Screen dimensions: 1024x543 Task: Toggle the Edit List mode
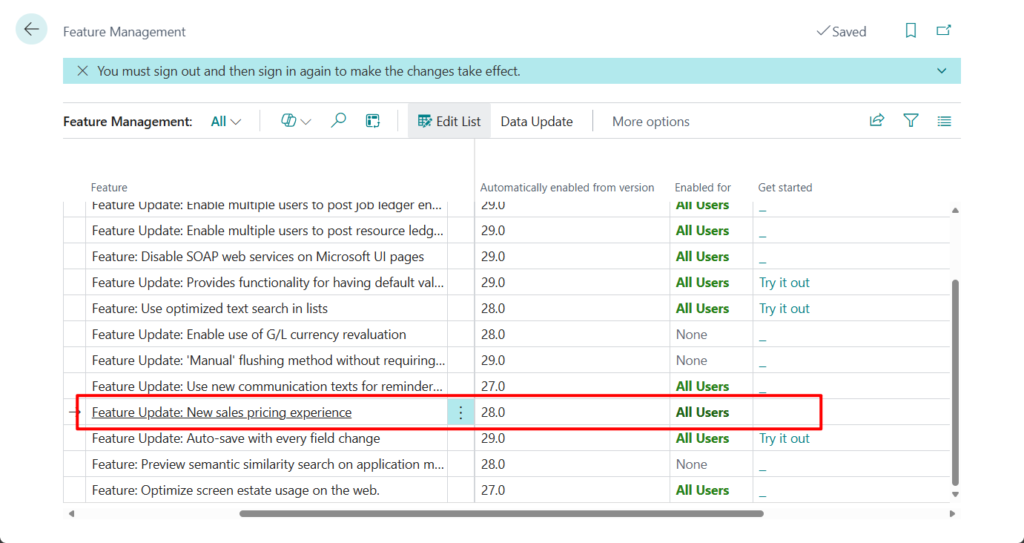point(449,121)
